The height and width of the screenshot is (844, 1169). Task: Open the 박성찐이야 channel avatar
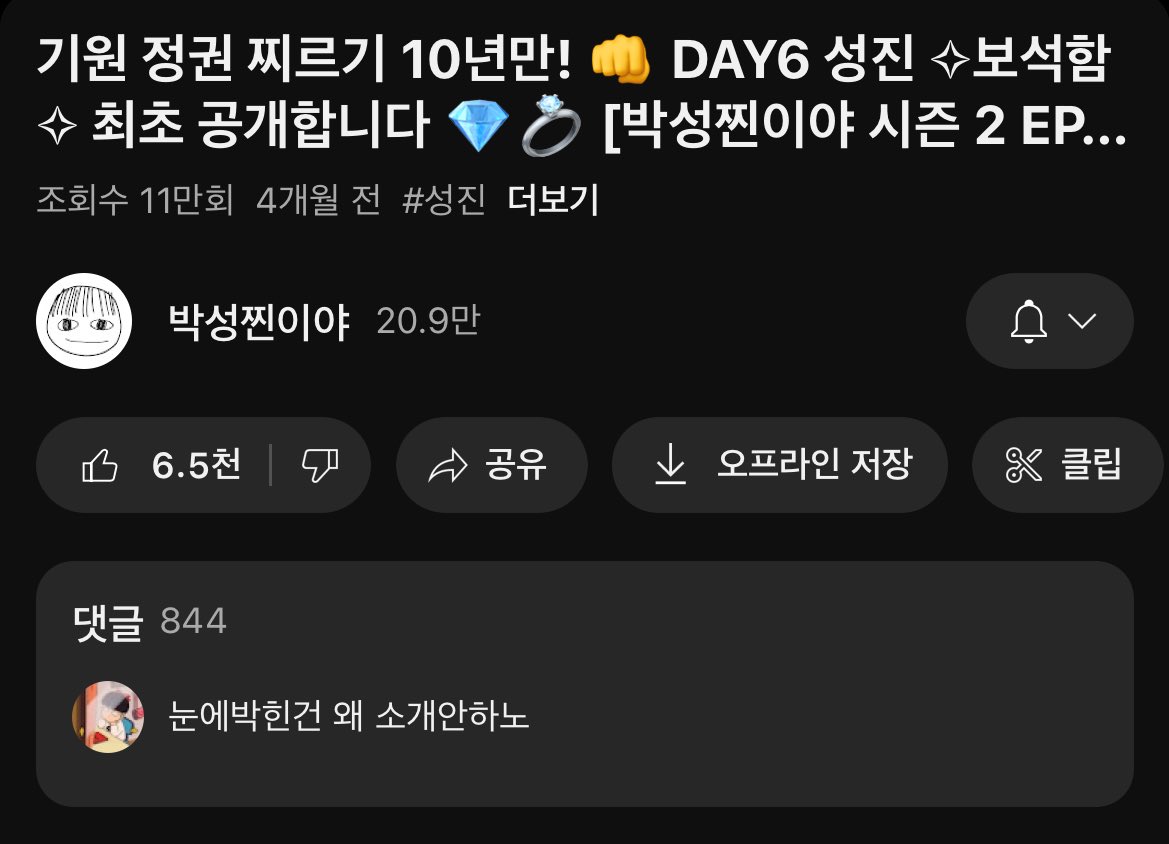84,321
